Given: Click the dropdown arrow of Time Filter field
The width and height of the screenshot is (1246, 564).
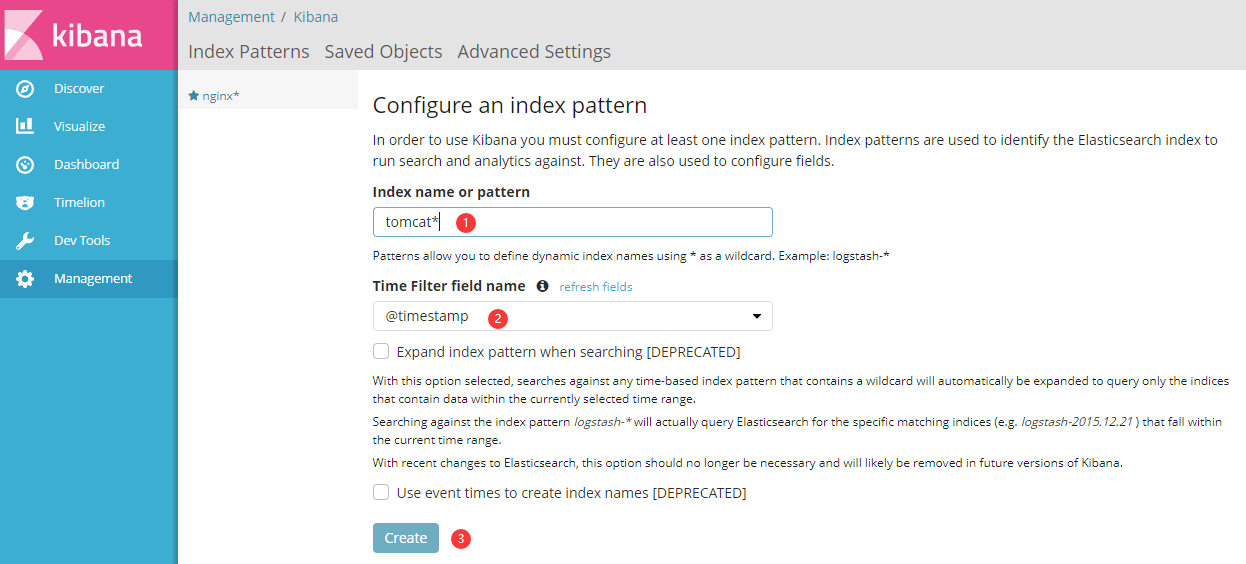Looking at the screenshot, I should point(757,317).
